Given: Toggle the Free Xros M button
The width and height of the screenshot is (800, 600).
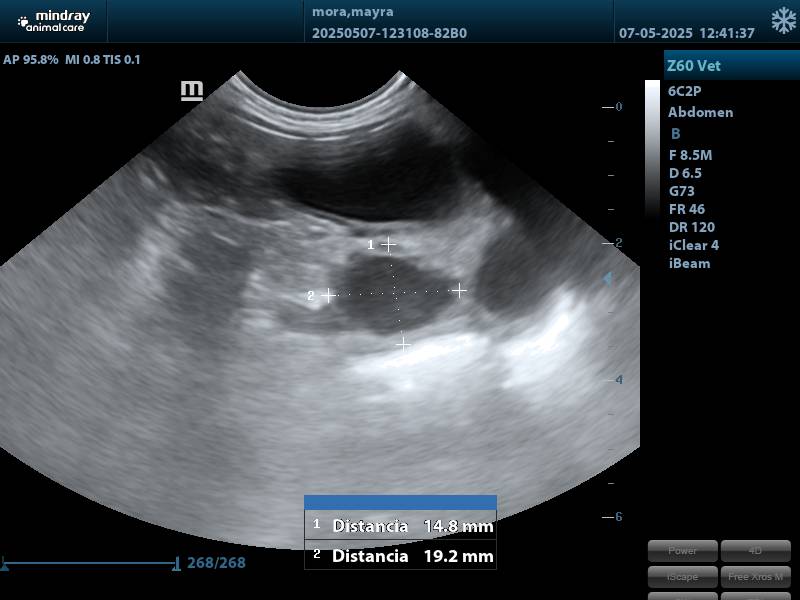Looking at the screenshot, I should pyautogui.click(x=755, y=576).
